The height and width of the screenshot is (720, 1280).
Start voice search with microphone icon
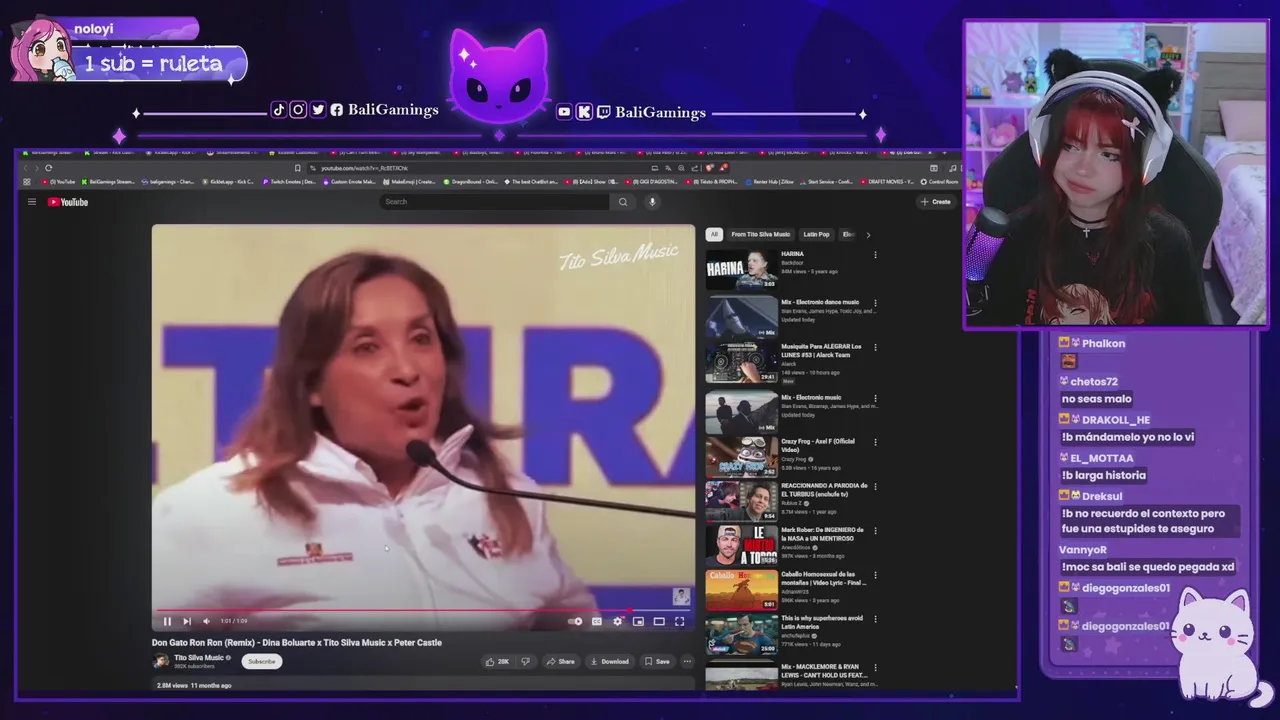tap(652, 202)
